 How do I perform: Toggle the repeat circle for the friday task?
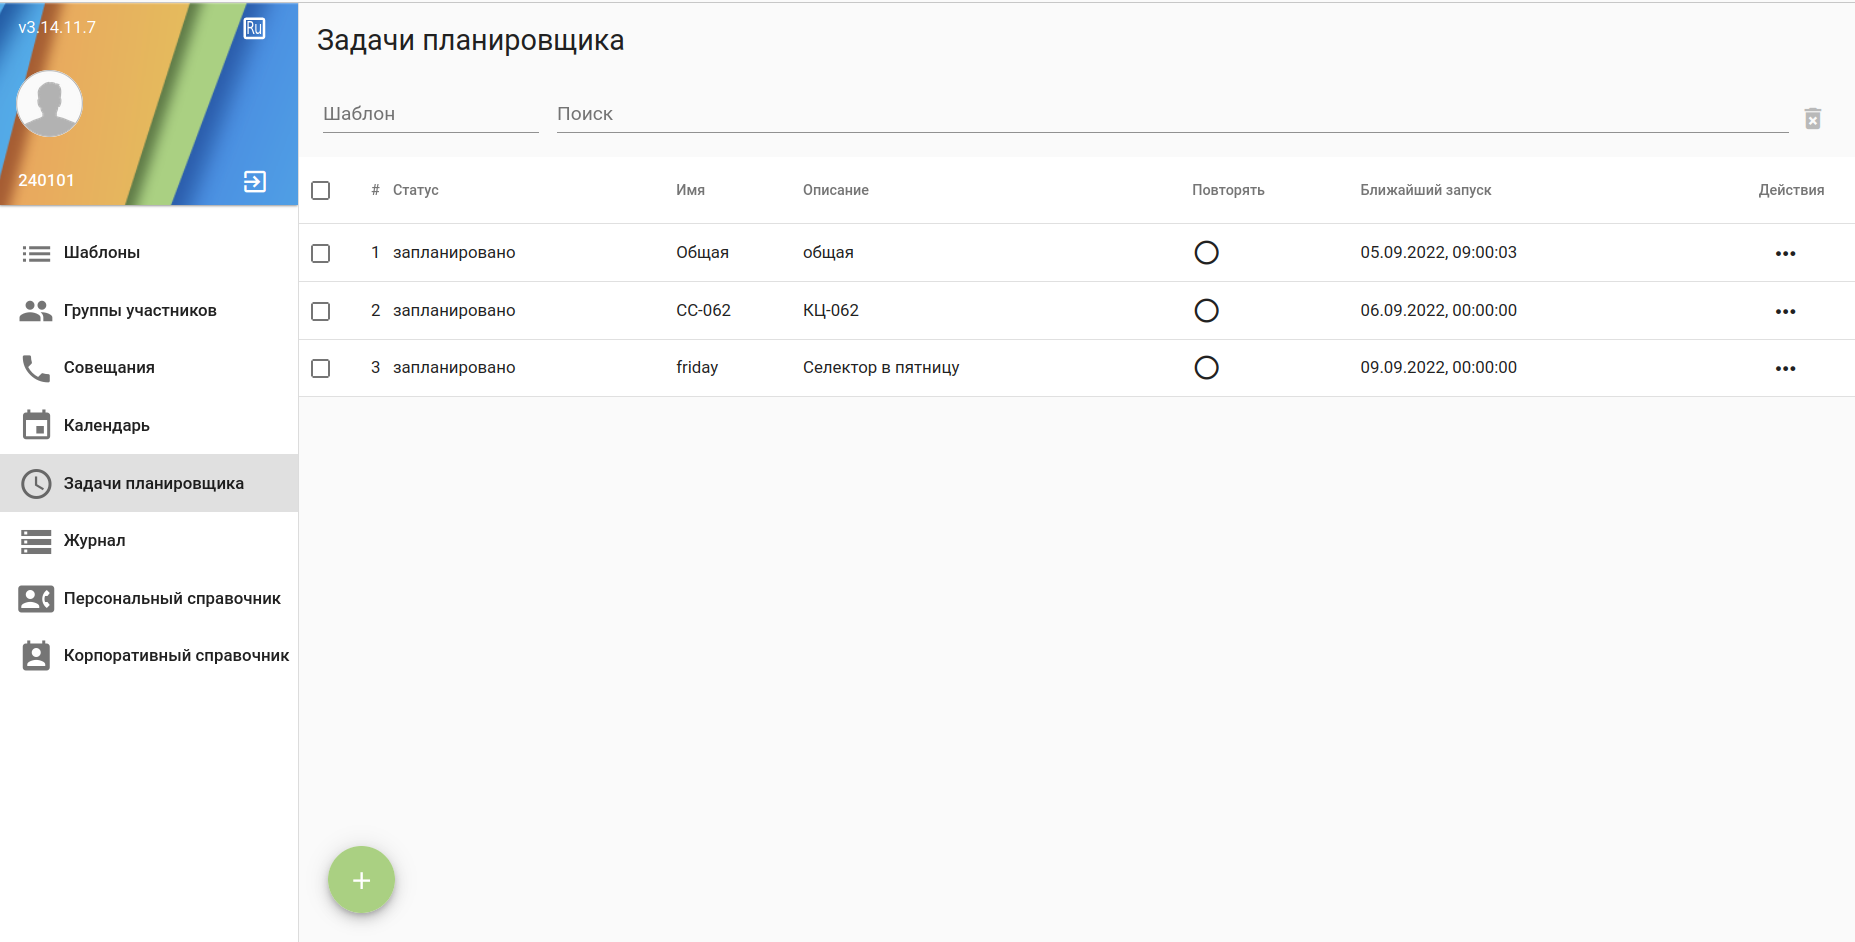(1206, 368)
